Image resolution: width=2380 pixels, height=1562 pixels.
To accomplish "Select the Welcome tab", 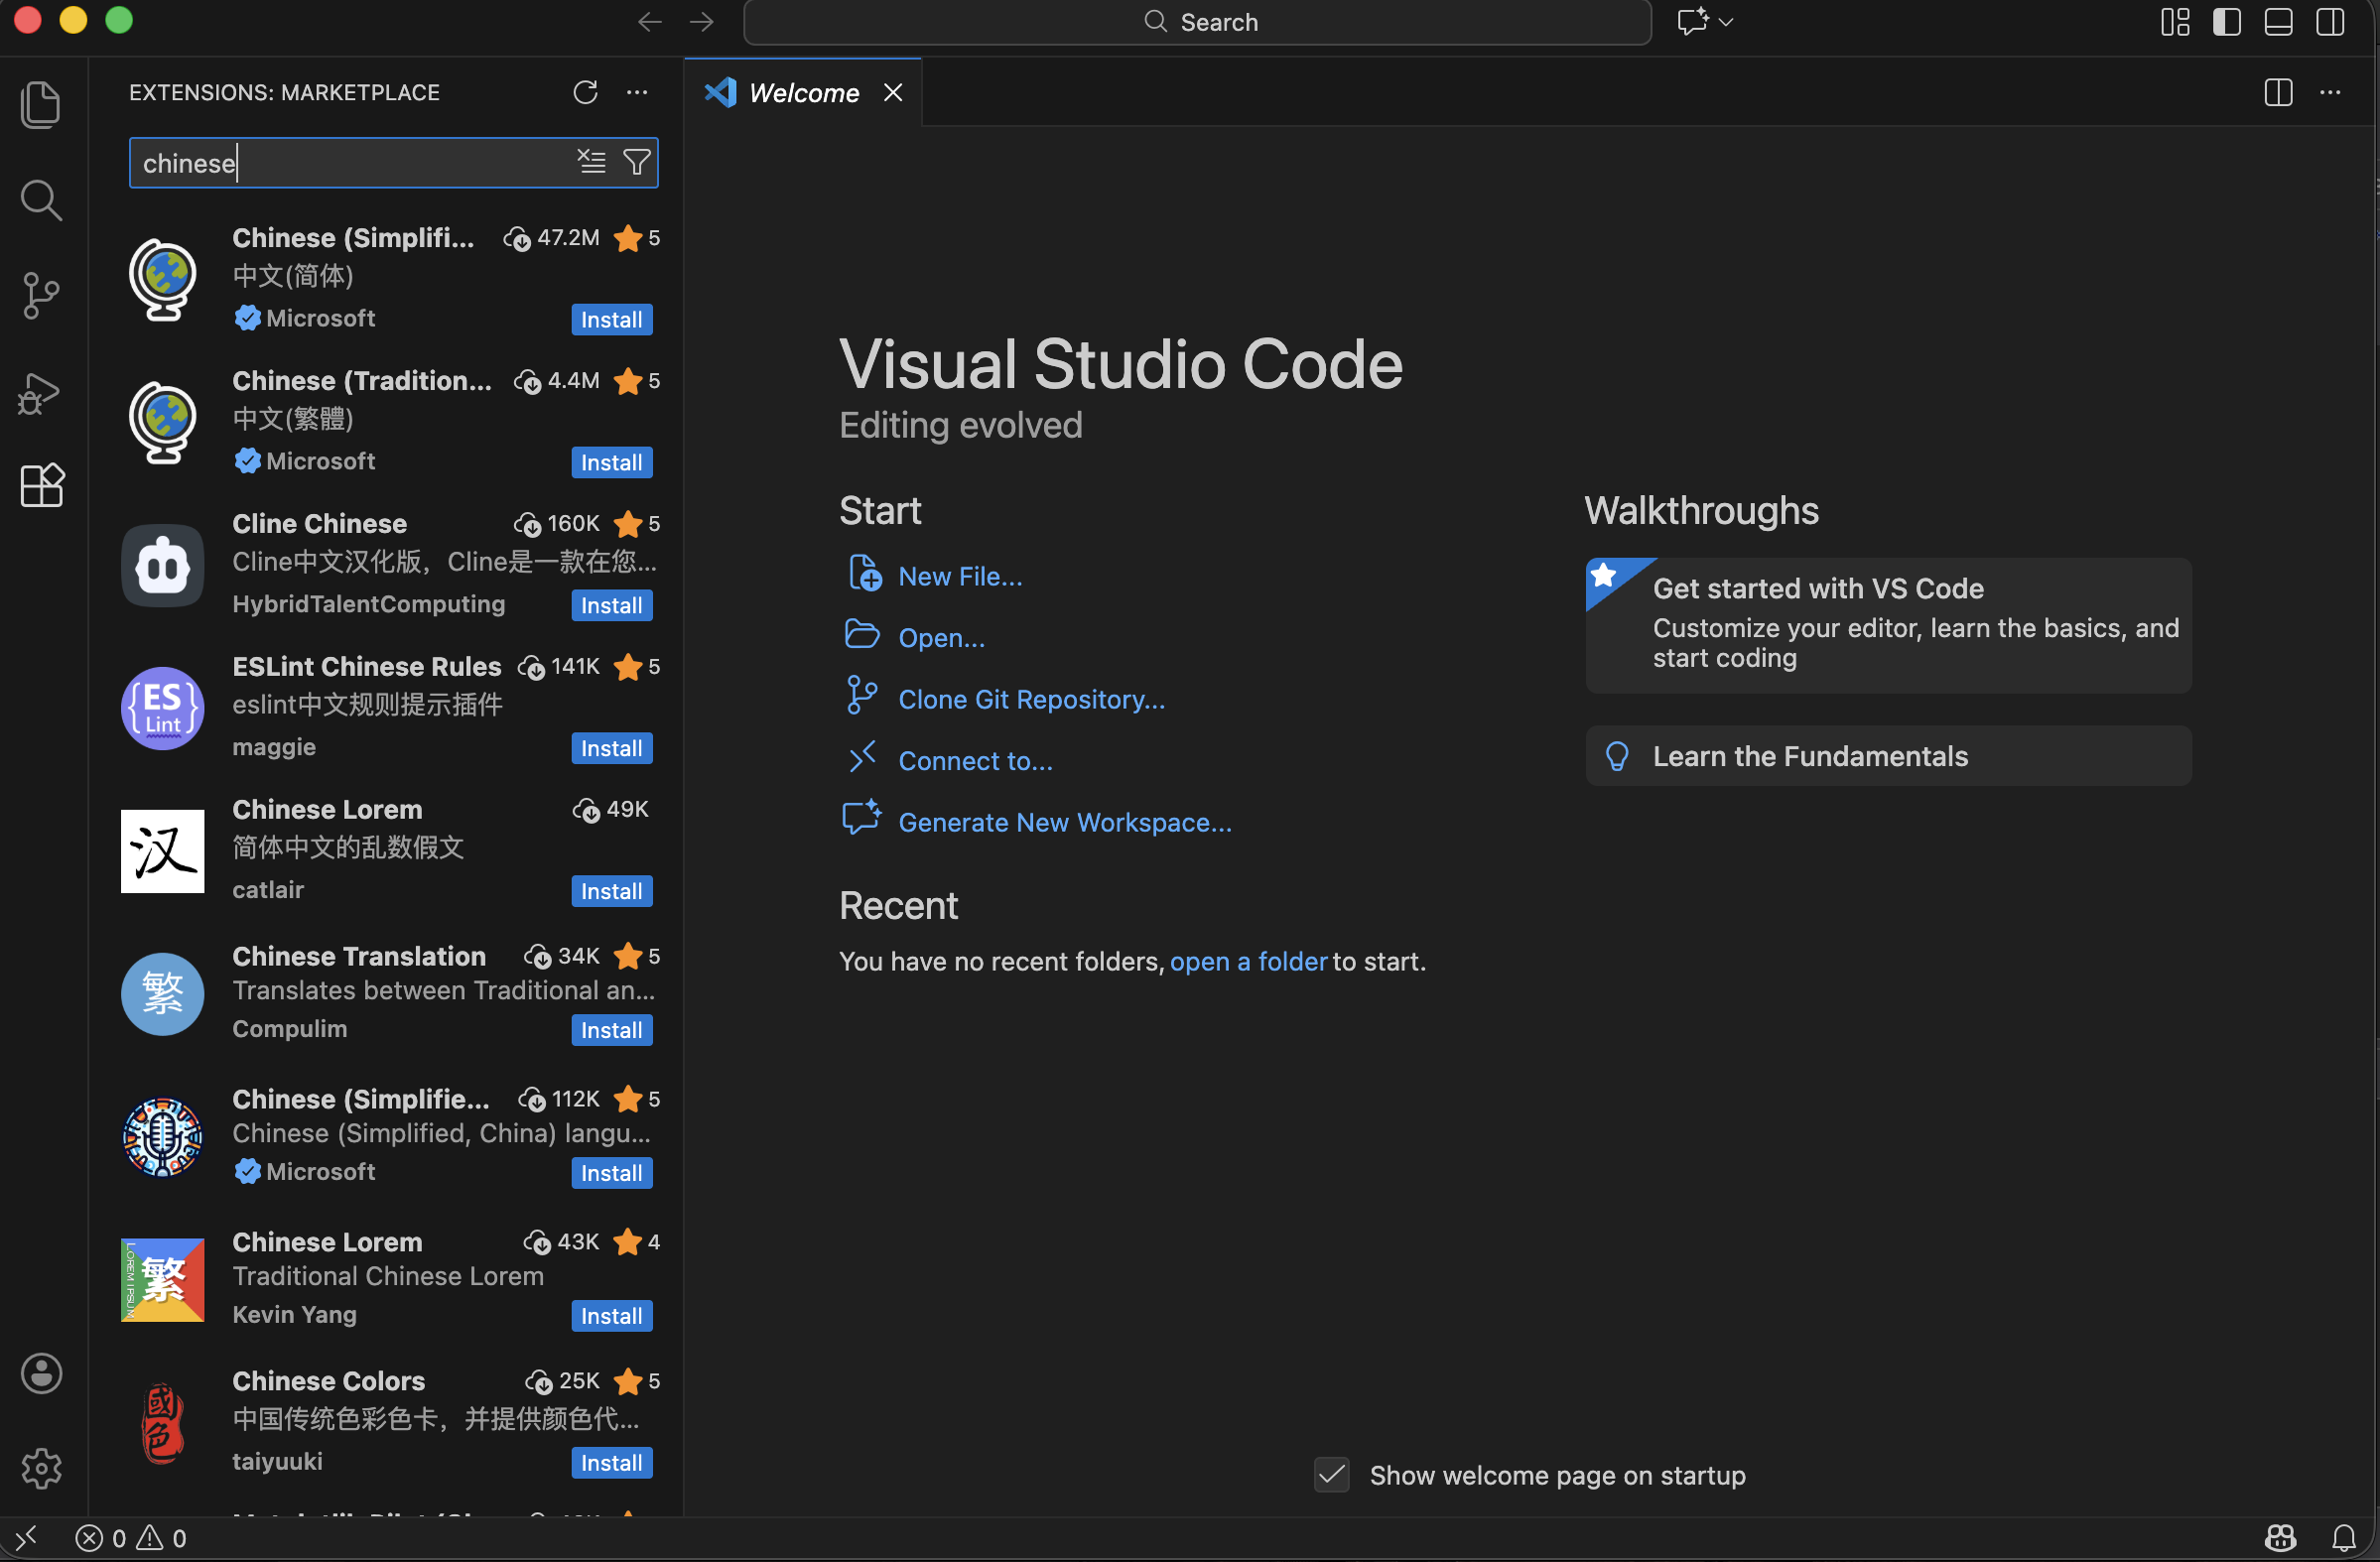I will 803,93.
